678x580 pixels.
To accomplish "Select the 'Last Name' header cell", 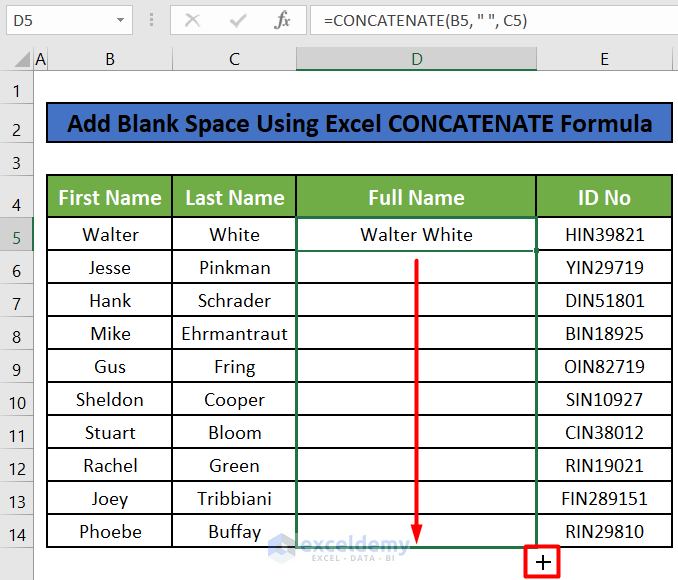I will click(234, 197).
